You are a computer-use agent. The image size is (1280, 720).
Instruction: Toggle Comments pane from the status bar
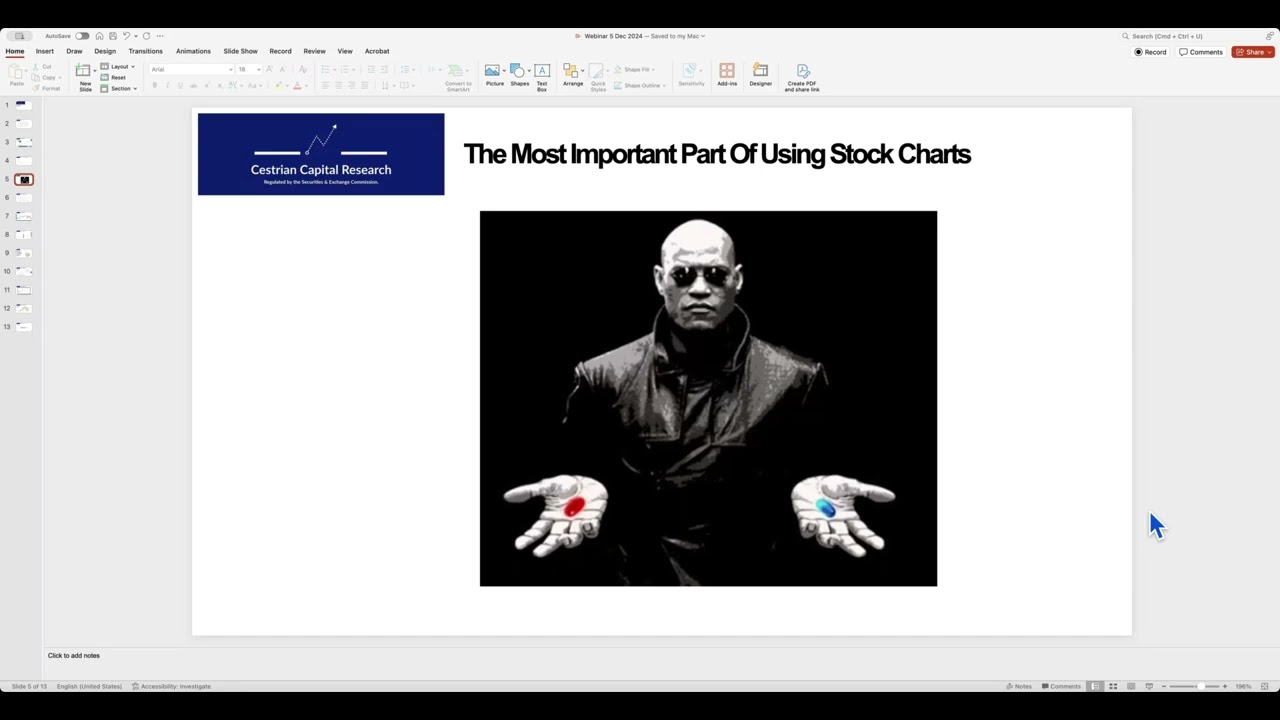point(1062,686)
